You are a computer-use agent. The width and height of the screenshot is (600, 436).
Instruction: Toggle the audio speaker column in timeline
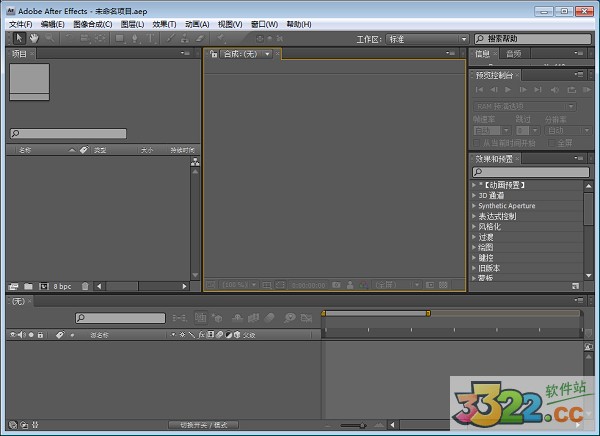click(20, 334)
